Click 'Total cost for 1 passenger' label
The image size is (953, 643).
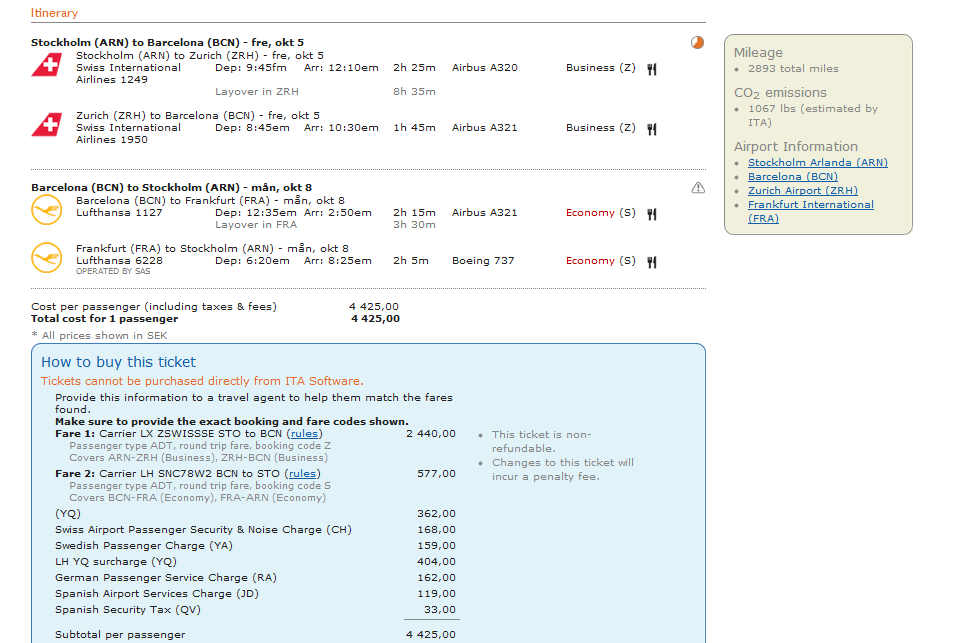(x=105, y=318)
